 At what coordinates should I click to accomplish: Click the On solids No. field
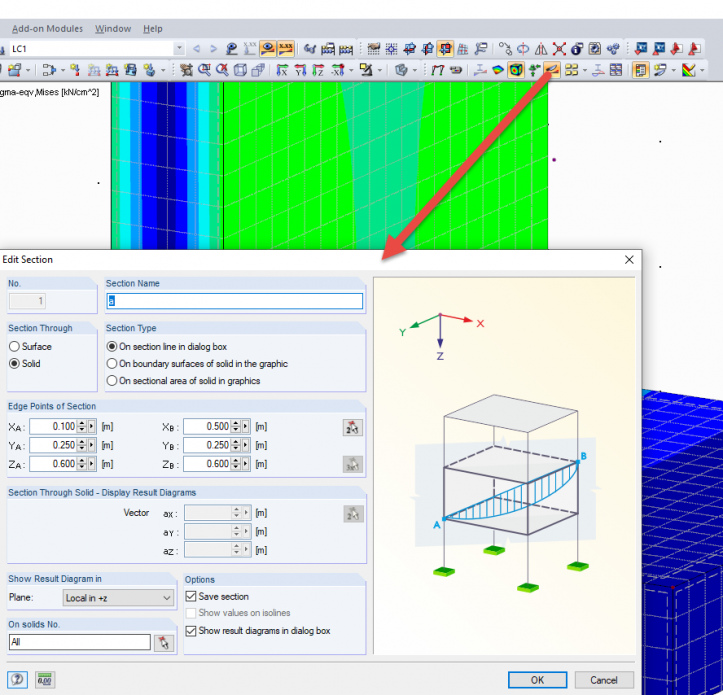[79, 642]
